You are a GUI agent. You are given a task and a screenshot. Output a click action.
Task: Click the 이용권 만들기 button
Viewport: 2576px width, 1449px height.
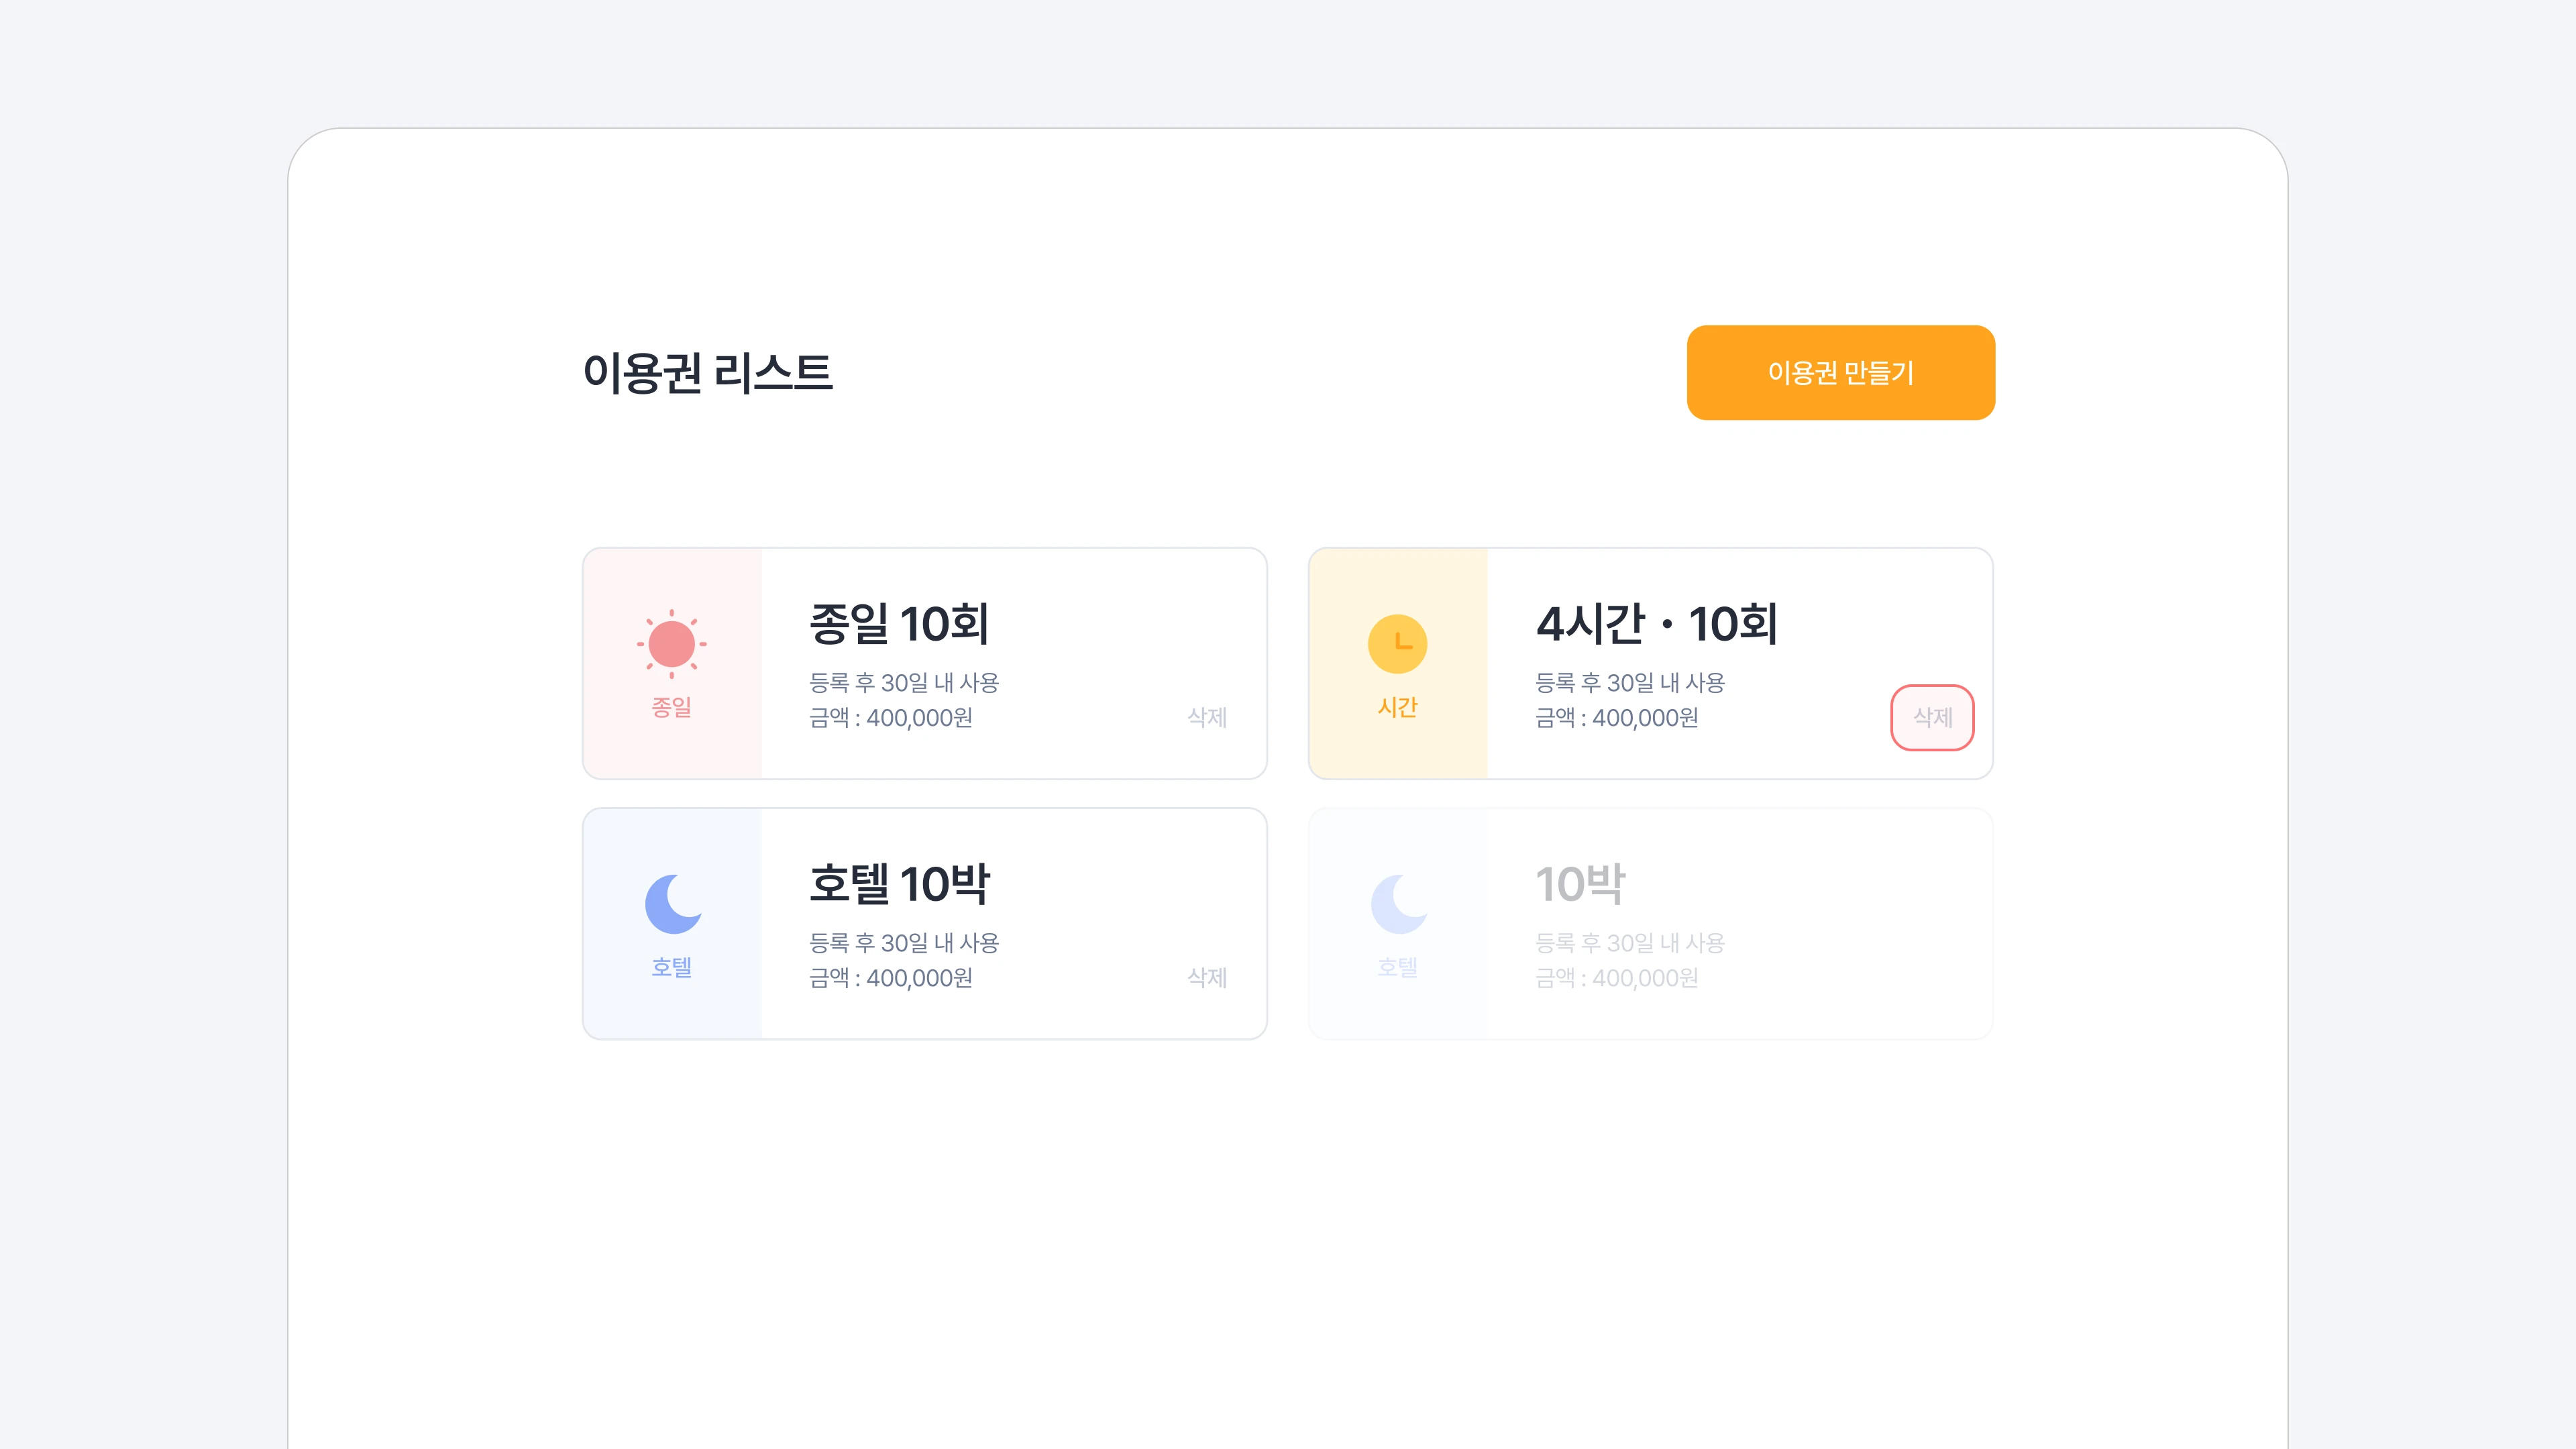pyautogui.click(x=1840, y=372)
